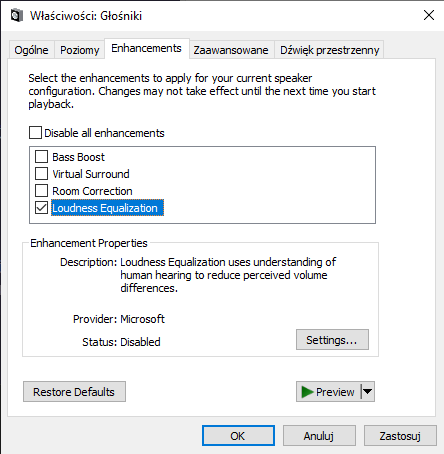Enable the Room Correction checkbox
Screen dimensions: 444x454
(x=41, y=190)
